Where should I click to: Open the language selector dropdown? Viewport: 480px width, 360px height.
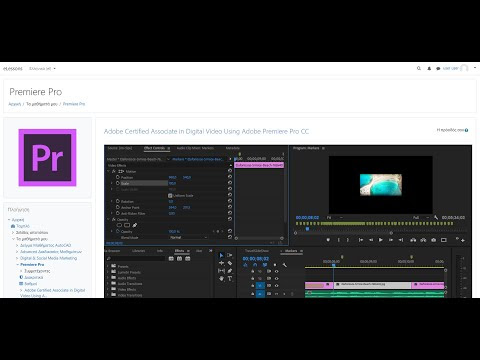(42, 69)
